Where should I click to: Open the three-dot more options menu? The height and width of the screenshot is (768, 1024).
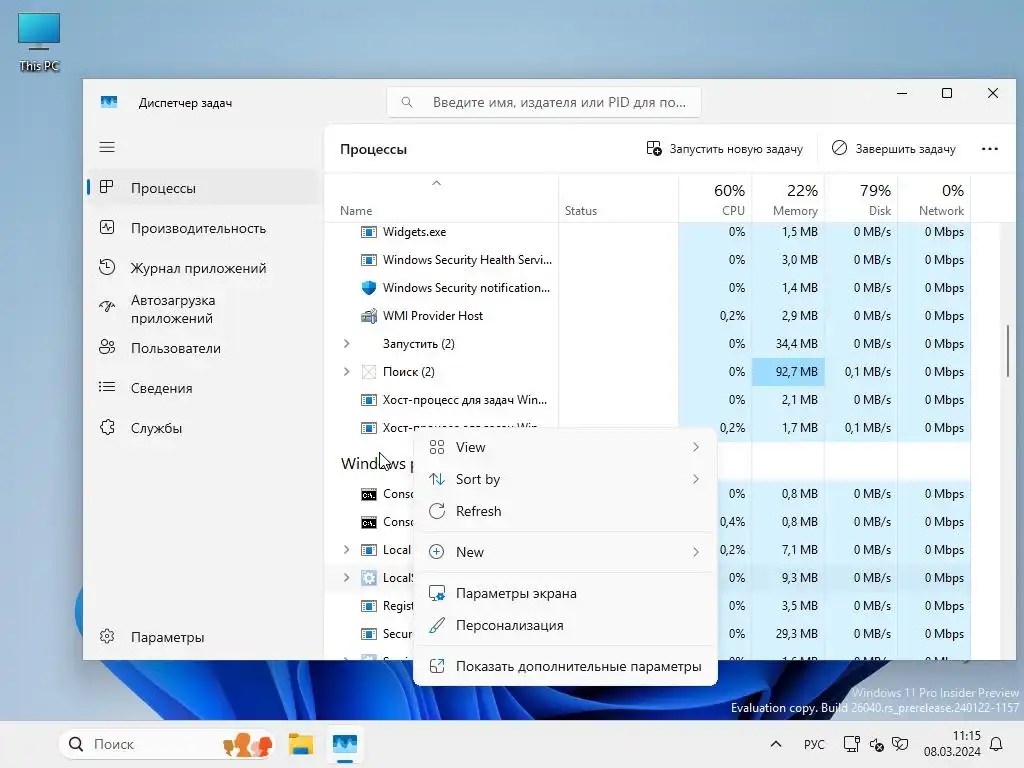[989, 149]
